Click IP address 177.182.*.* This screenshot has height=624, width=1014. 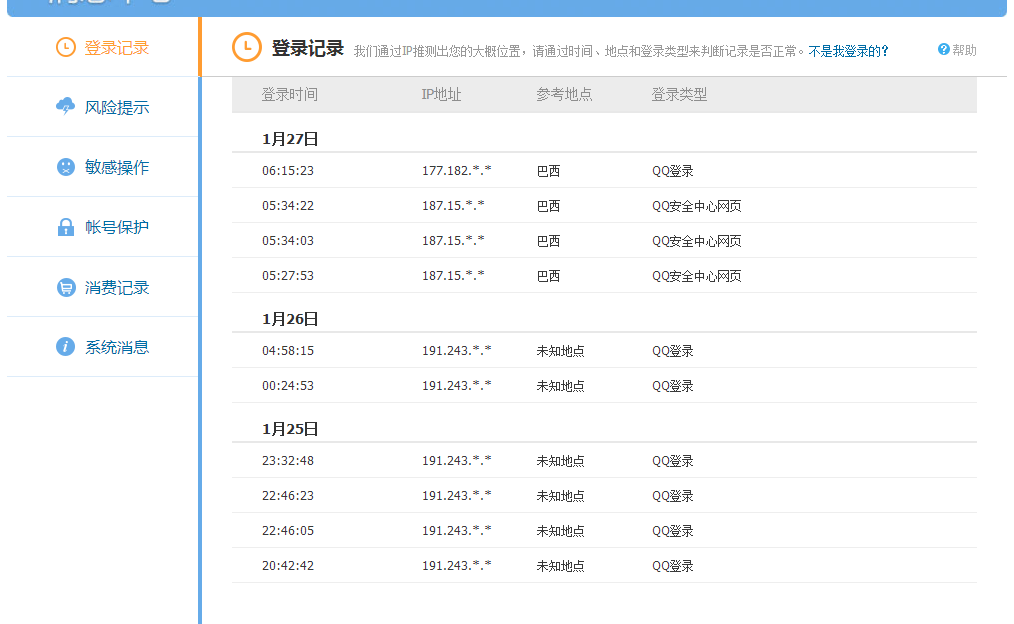[457, 171]
